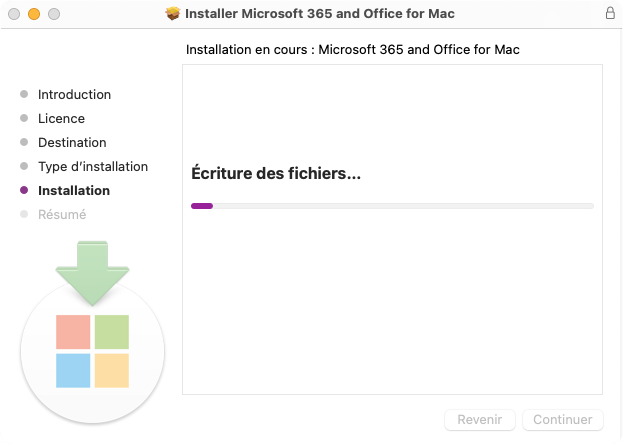
Task: Select the Type d'installation step
Action: coord(93,167)
